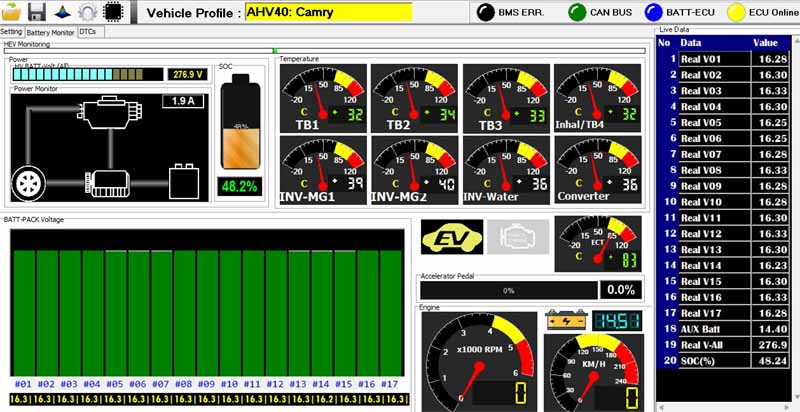Click the floppy disk save icon
Viewport: 800px width, 412px height.
37,12
